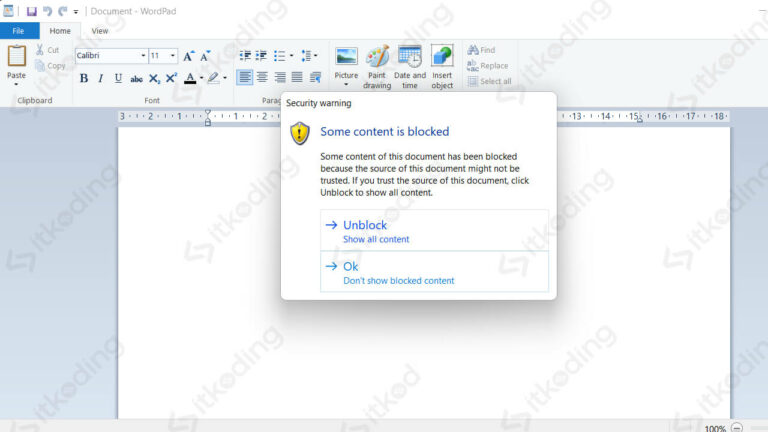Click Unblock to show all content
The image size is (768, 432).
(x=434, y=231)
